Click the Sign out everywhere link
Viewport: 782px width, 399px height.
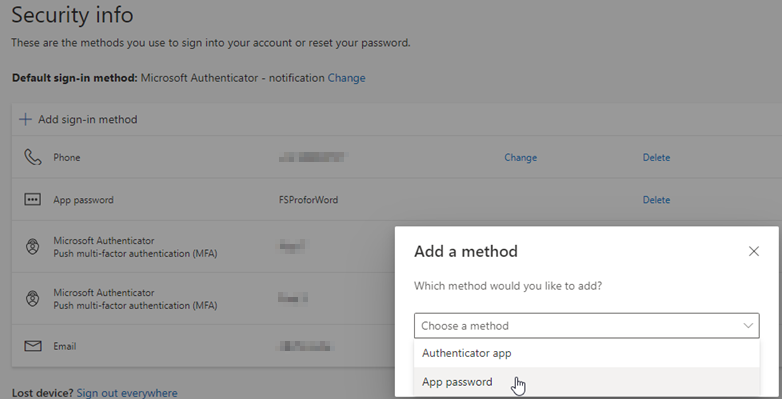click(127, 393)
